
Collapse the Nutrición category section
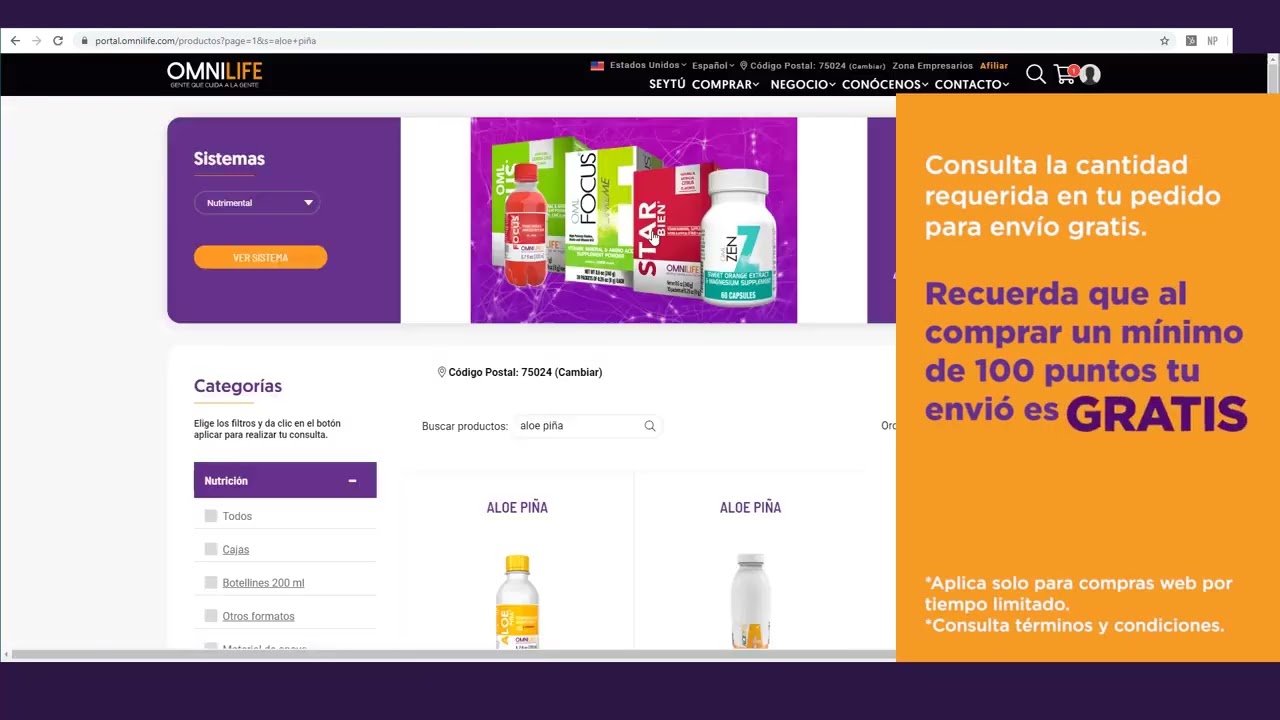(x=352, y=481)
